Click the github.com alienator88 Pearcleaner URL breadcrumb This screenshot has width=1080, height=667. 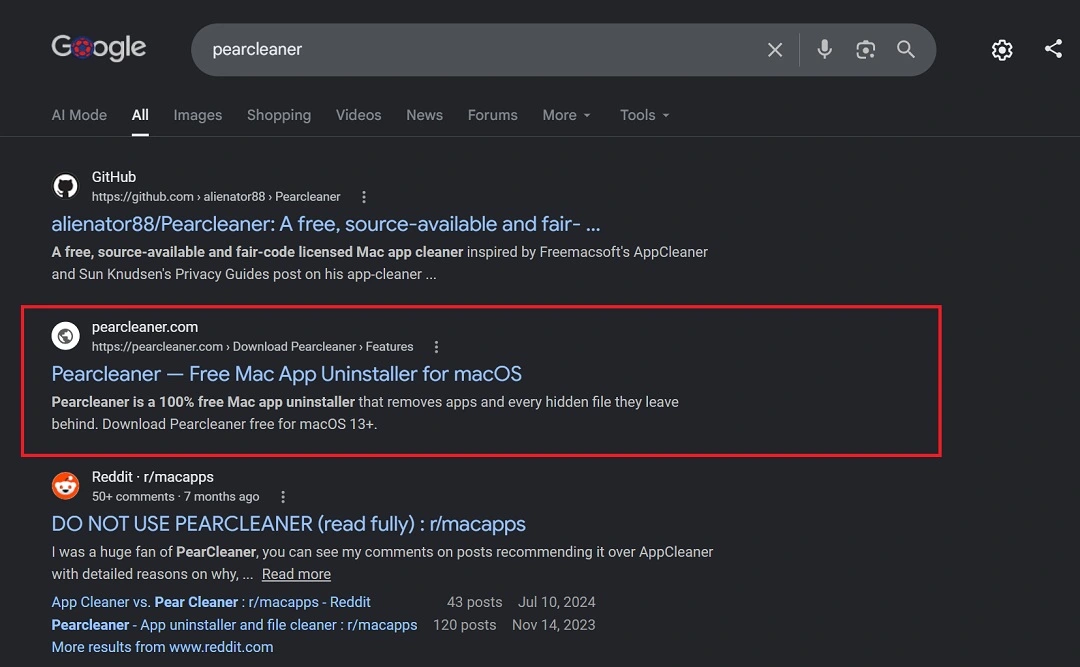216,197
